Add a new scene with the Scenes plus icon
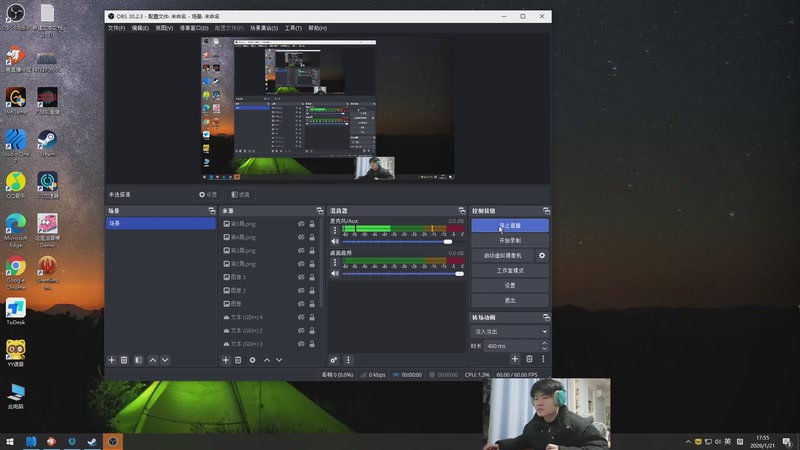The height and width of the screenshot is (450, 800). click(x=111, y=360)
